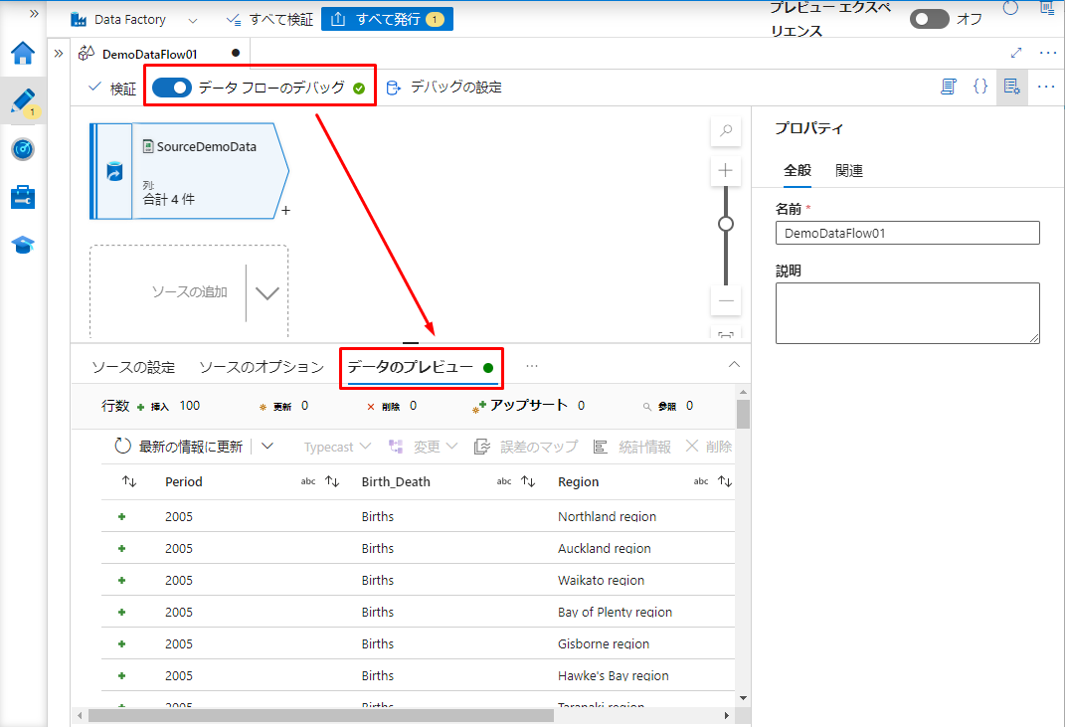
Task: Switch to the 関連 properties tab
Action: click(849, 171)
